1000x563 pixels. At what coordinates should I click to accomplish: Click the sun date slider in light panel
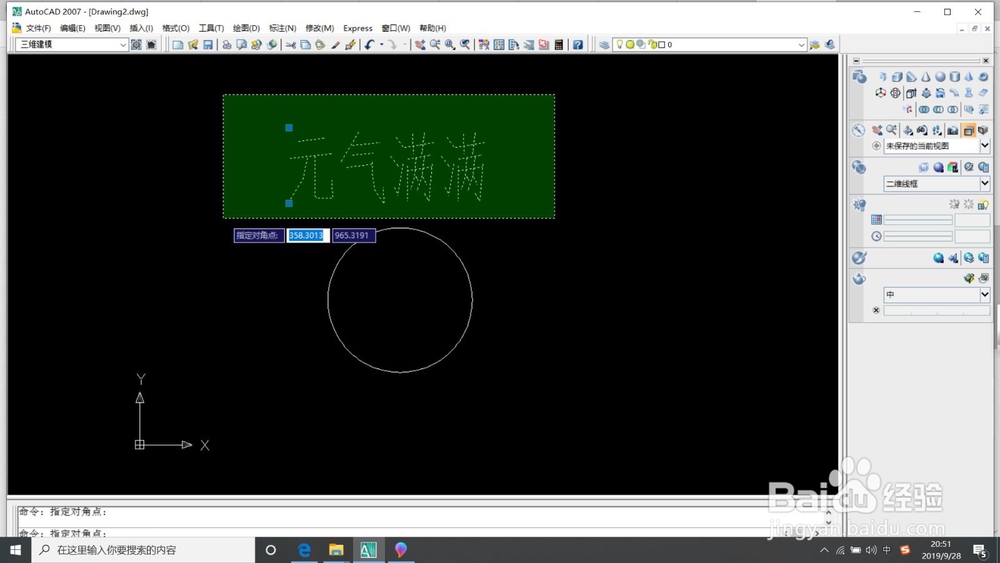click(x=918, y=220)
